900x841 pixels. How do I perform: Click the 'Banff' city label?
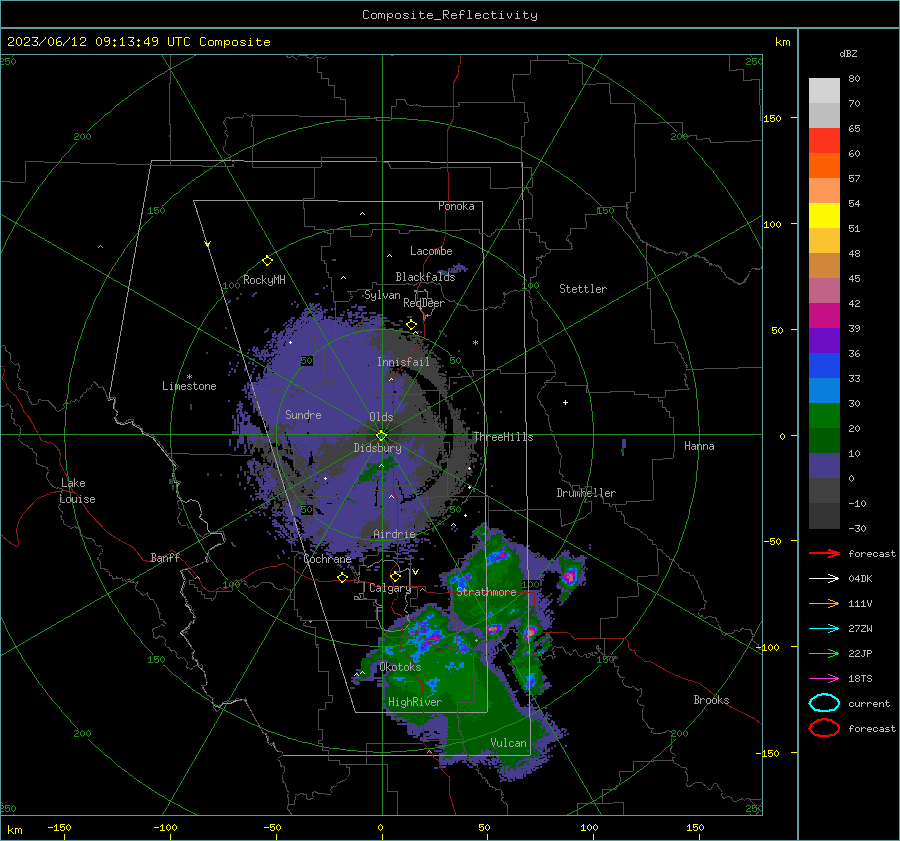pos(165,557)
